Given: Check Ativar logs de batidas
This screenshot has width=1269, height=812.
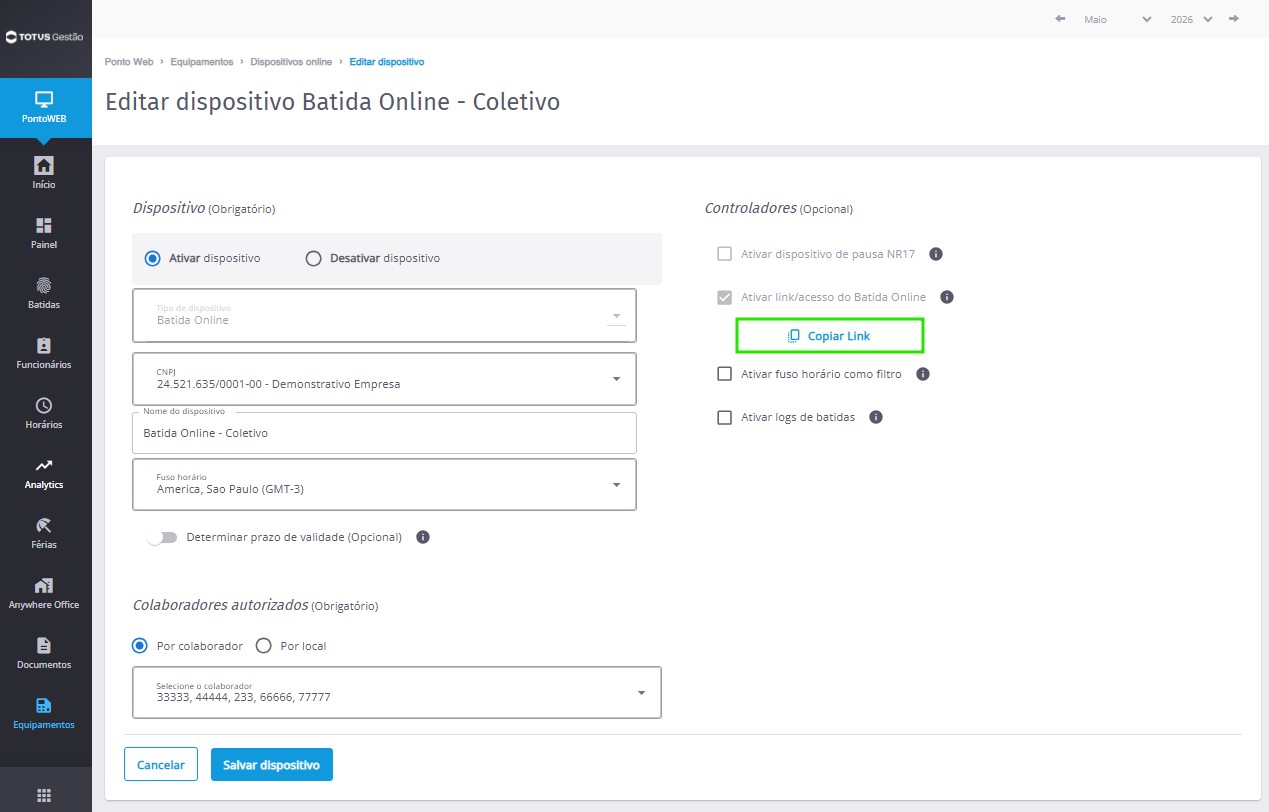Looking at the screenshot, I should pyautogui.click(x=725, y=417).
